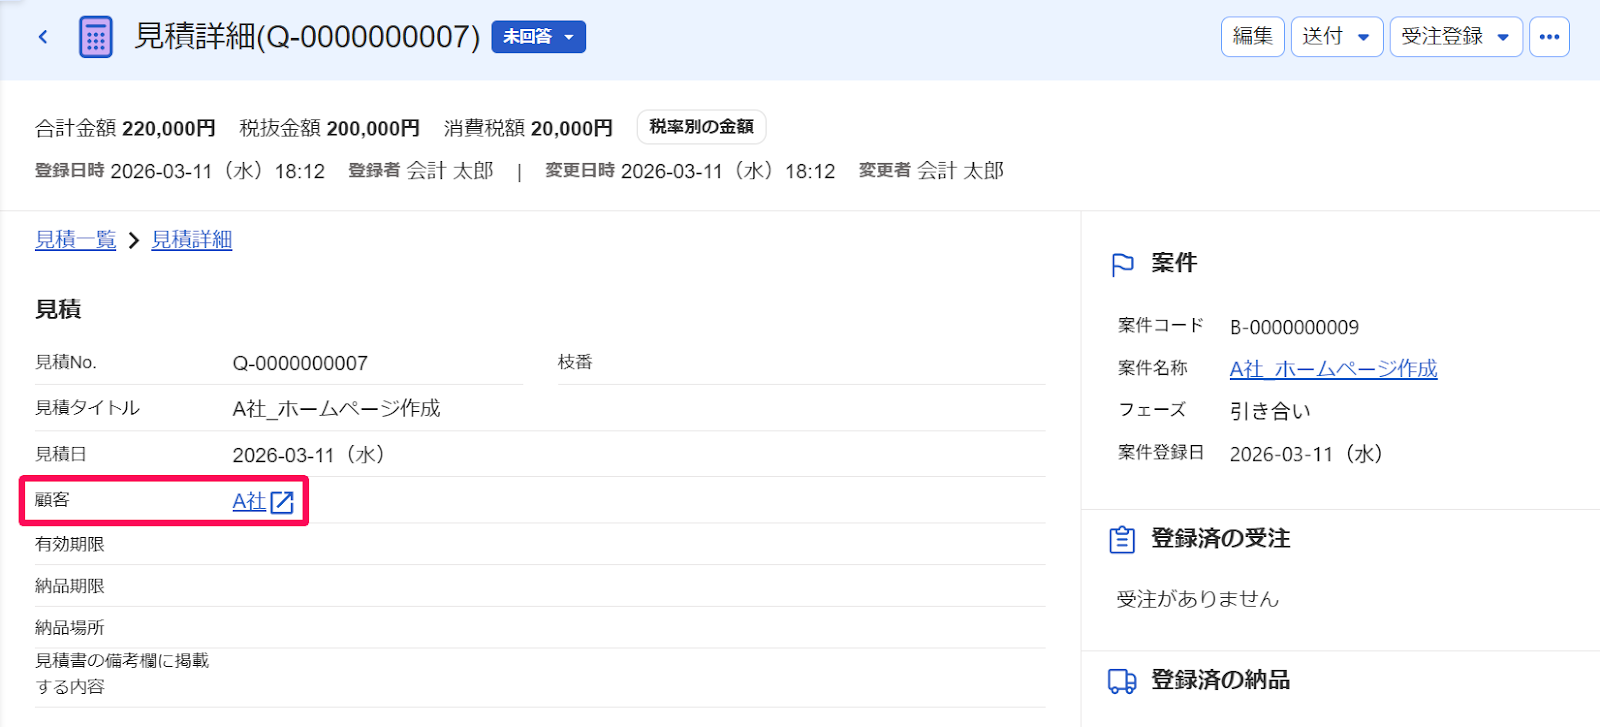Click the 合計金額 220,000円 text
Viewport: 1600px width, 727px height.
coord(125,128)
